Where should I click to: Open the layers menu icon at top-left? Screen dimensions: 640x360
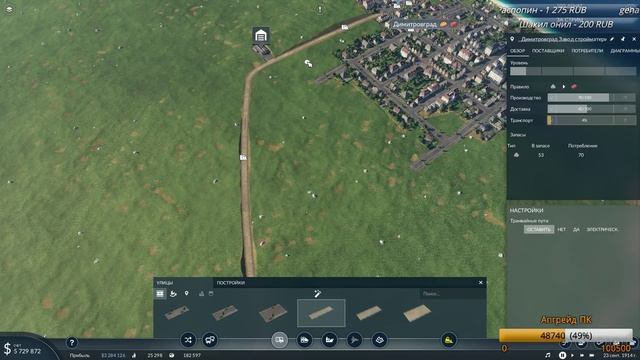tap(9, 9)
